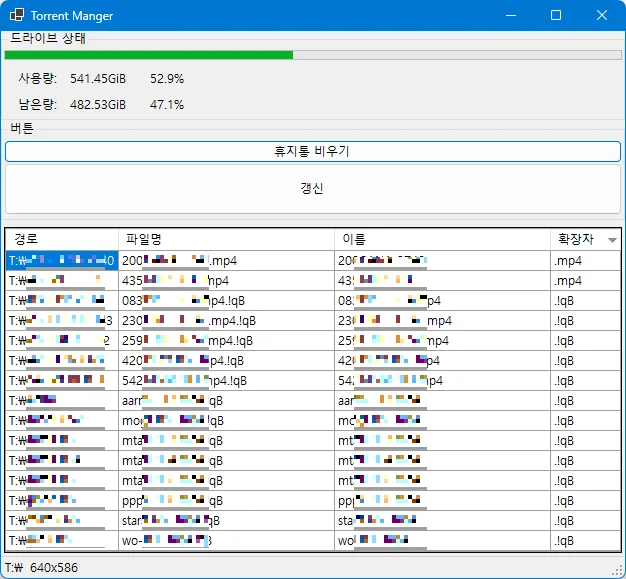
Task: Click the 52.9% usage percentage text
Action: pyautogui.click(x=167, y=79)
